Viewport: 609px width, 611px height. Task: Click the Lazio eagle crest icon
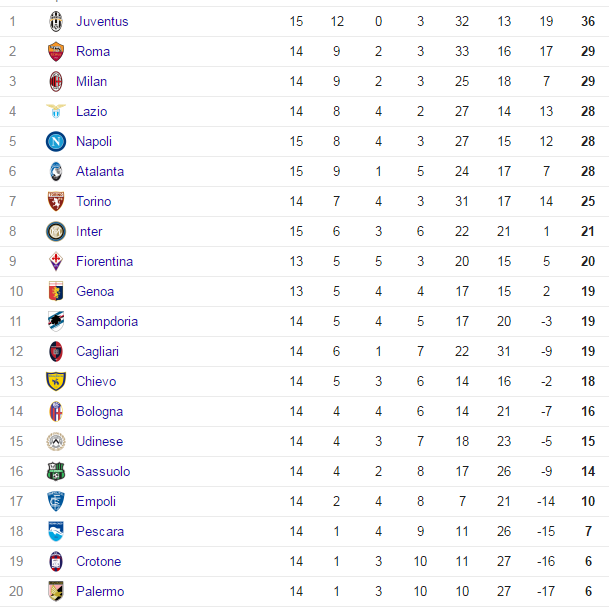(55, 111)
